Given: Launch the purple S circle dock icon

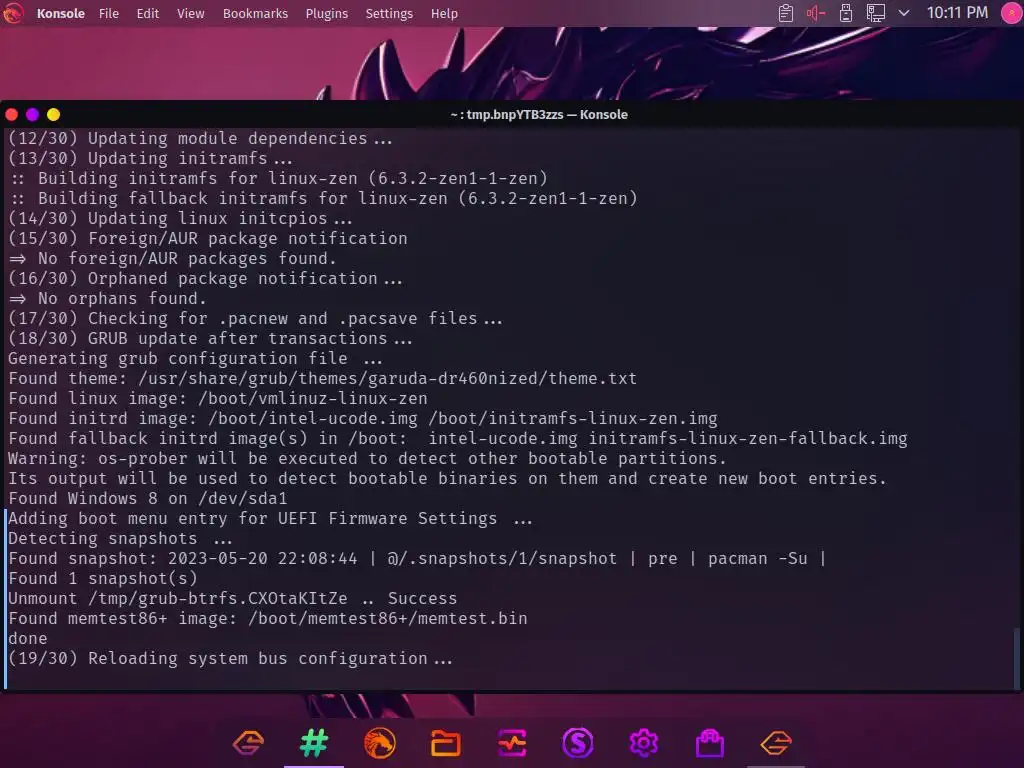Looking at the screenshot, I should pyautogui.click(x=578, y=743).
